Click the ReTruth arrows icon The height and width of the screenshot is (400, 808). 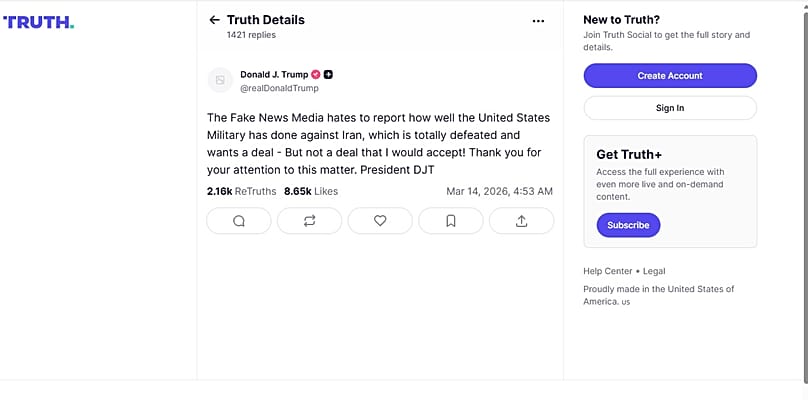point(309,221)
